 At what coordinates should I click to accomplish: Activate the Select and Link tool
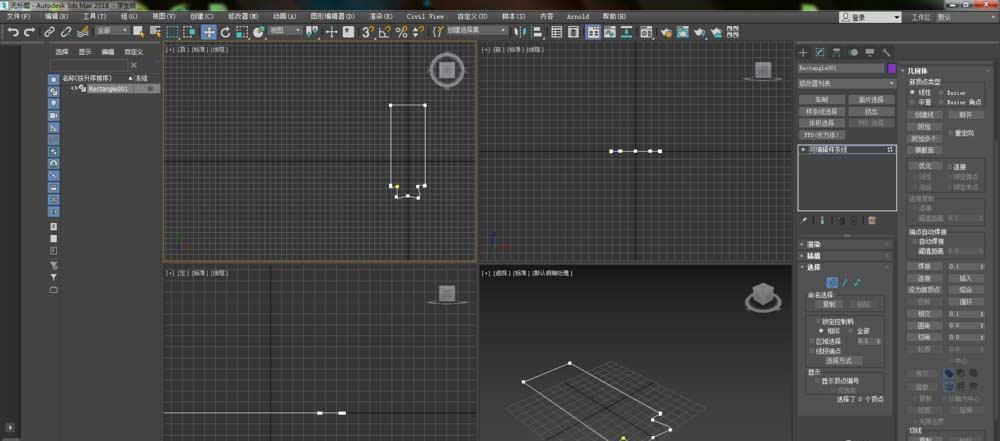(49, 32)
